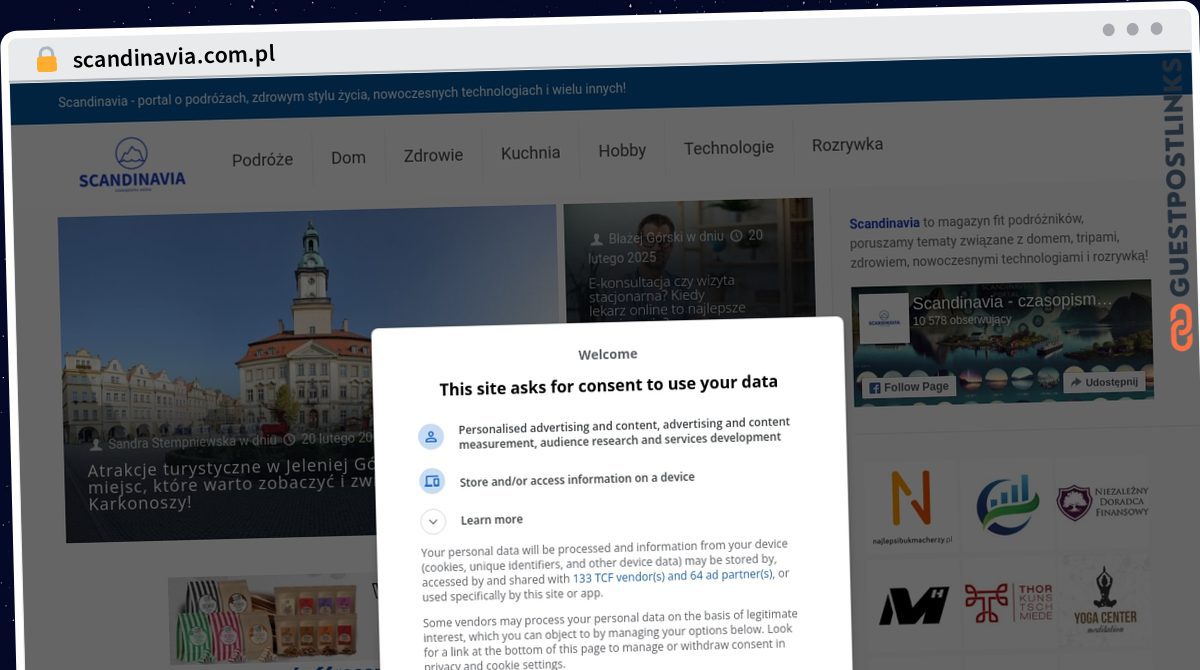Click the Scandinavia bold link in sidebar
The image size is (1200, 670).
pyautogui.click(x=884, y=223)
